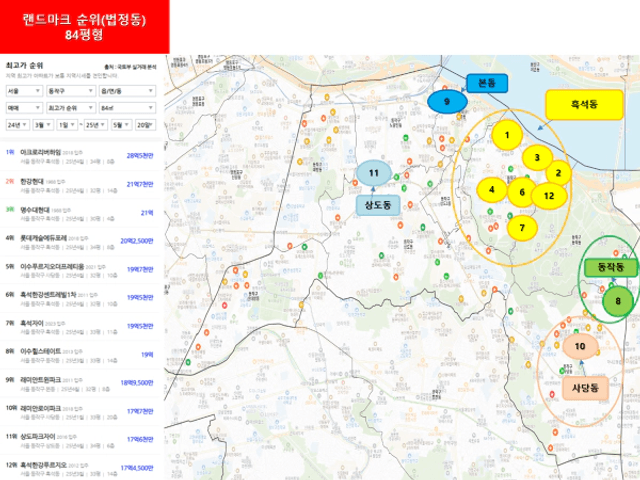Click the blue 본동 callout label
This screenshot has width=640, height=480.
point(487,83)
